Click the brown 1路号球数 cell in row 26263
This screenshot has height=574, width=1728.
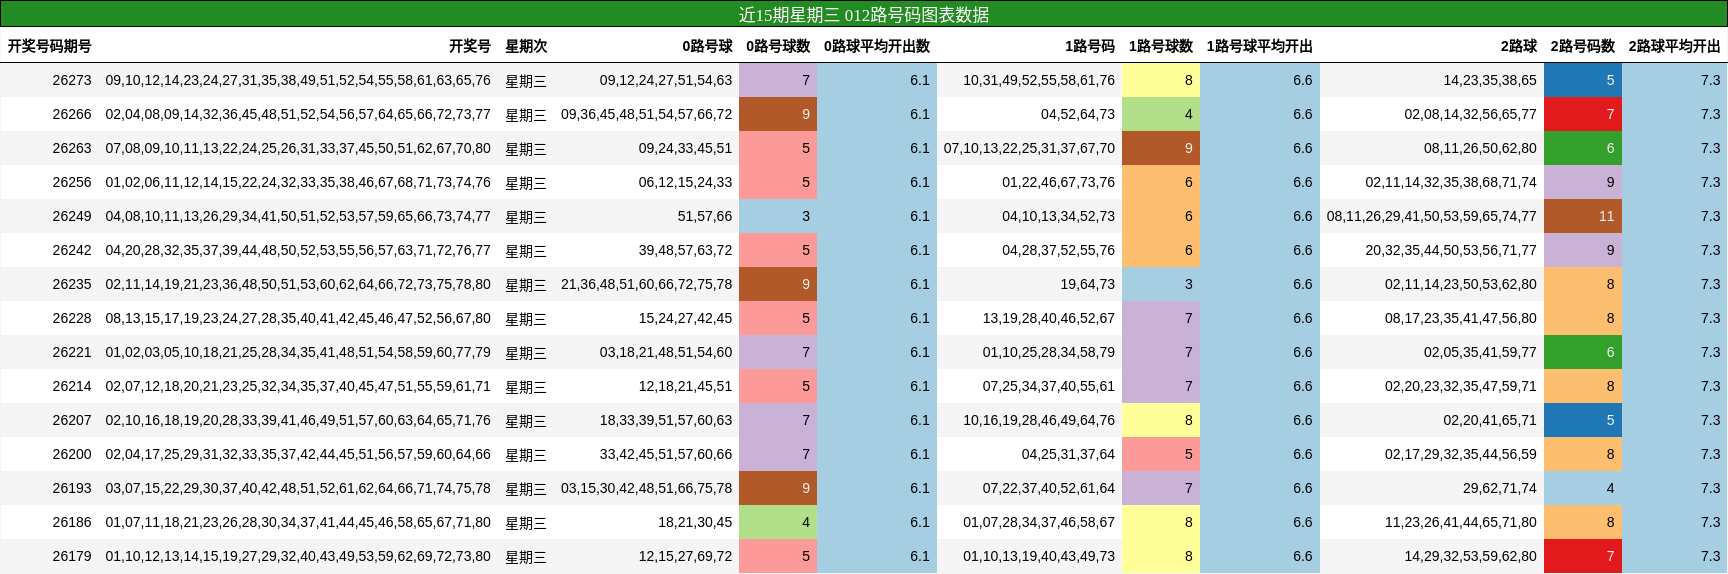pyautogui.click(x=1161, y=148)
